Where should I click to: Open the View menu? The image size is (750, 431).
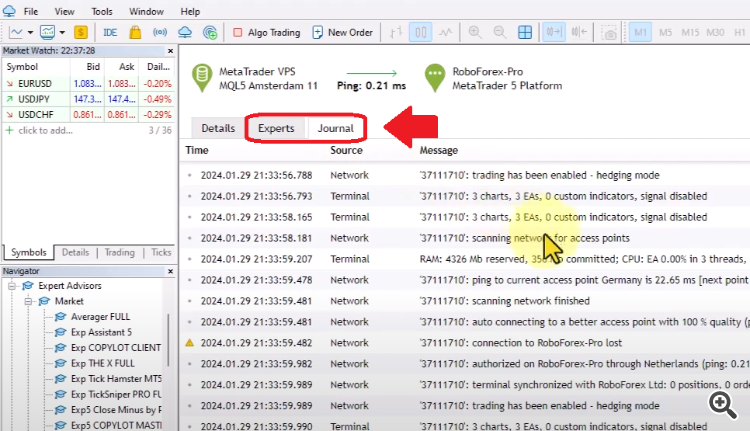click(64, 11)
